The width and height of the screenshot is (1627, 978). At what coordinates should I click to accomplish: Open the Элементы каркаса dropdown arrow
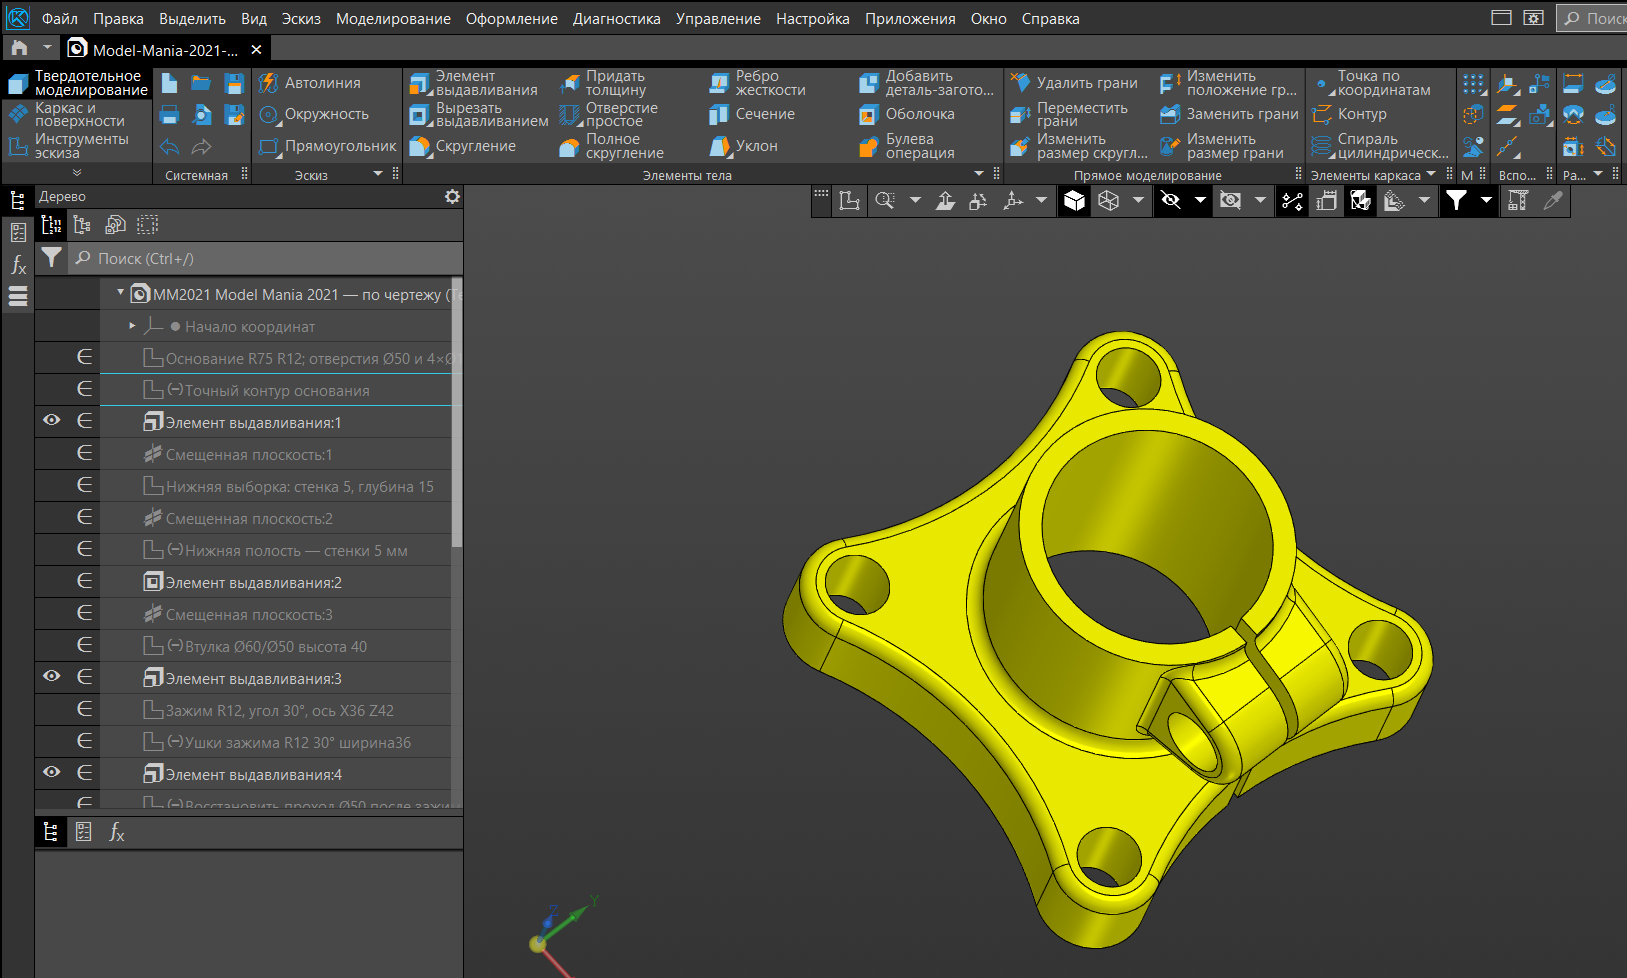[x=1431, y=174]
